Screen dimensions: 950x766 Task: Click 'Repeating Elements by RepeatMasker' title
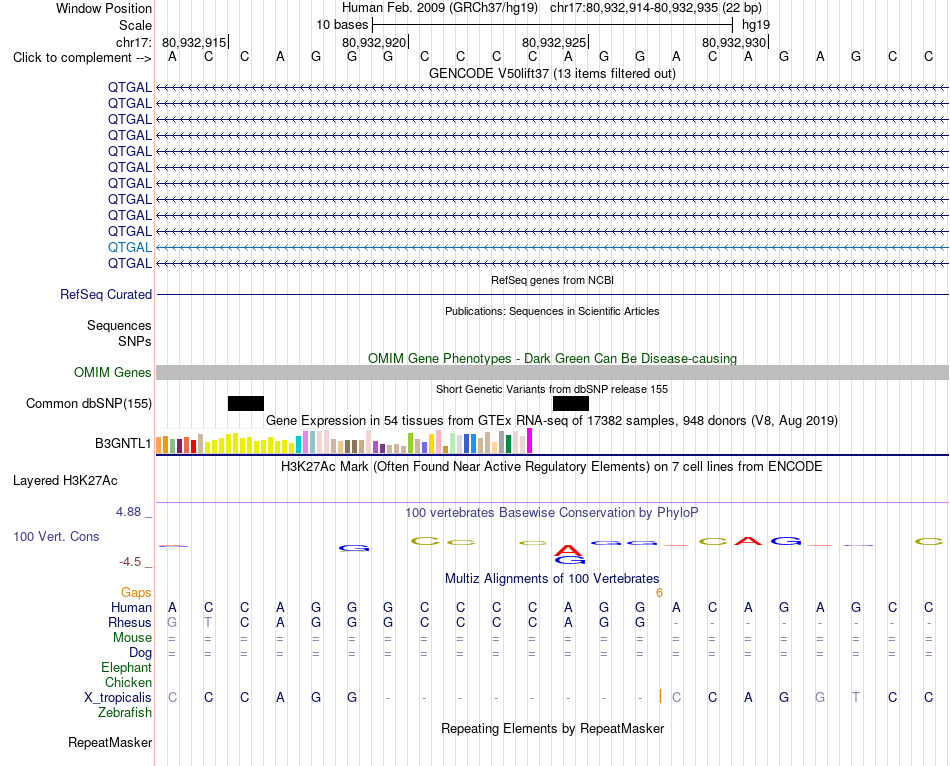click(553, 728)
